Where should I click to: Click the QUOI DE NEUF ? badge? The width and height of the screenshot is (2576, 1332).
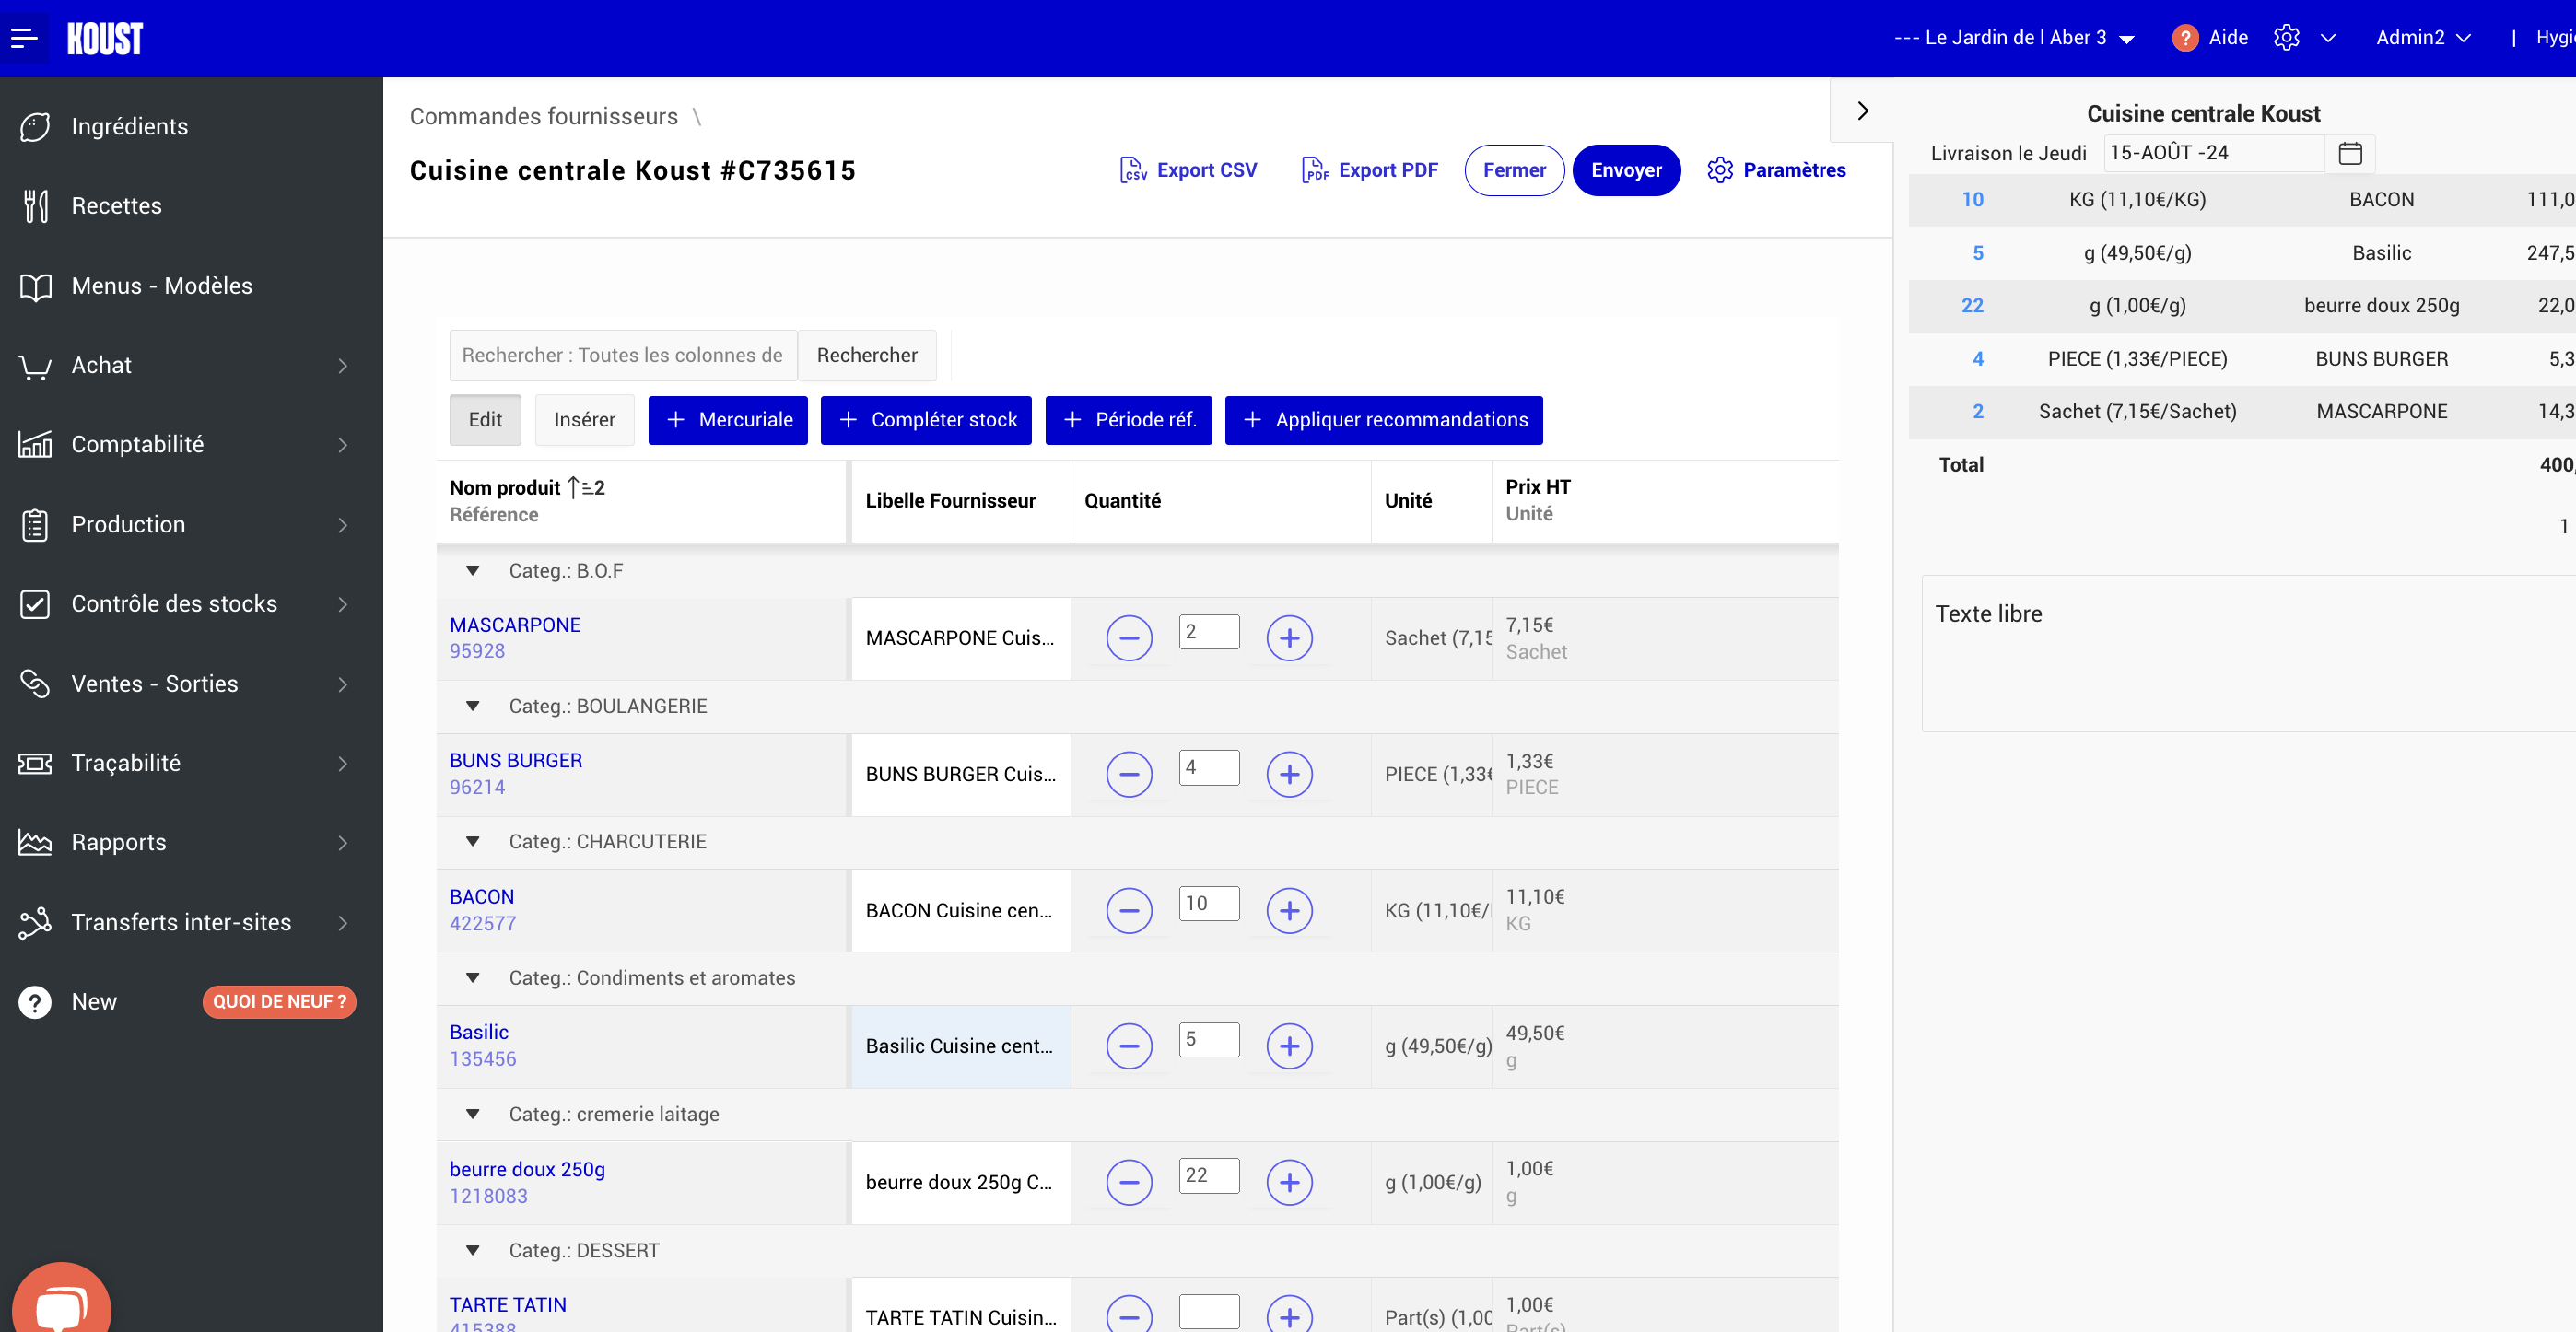(x=279, y=1002)
